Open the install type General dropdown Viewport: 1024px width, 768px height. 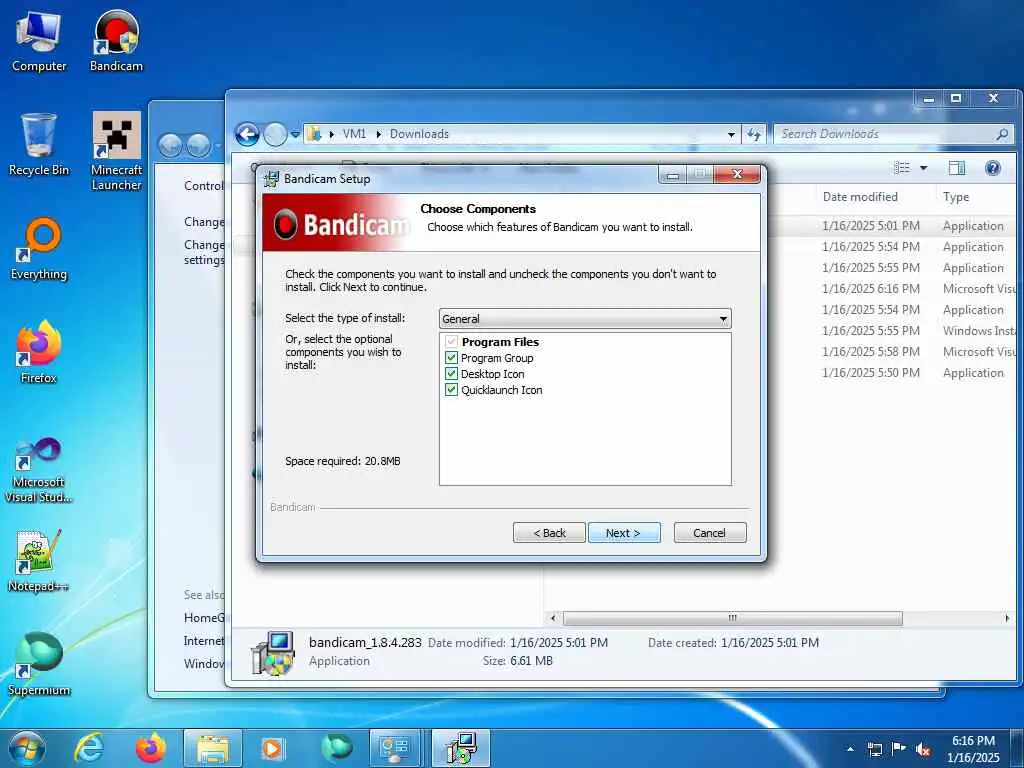[x=585, y=319]
